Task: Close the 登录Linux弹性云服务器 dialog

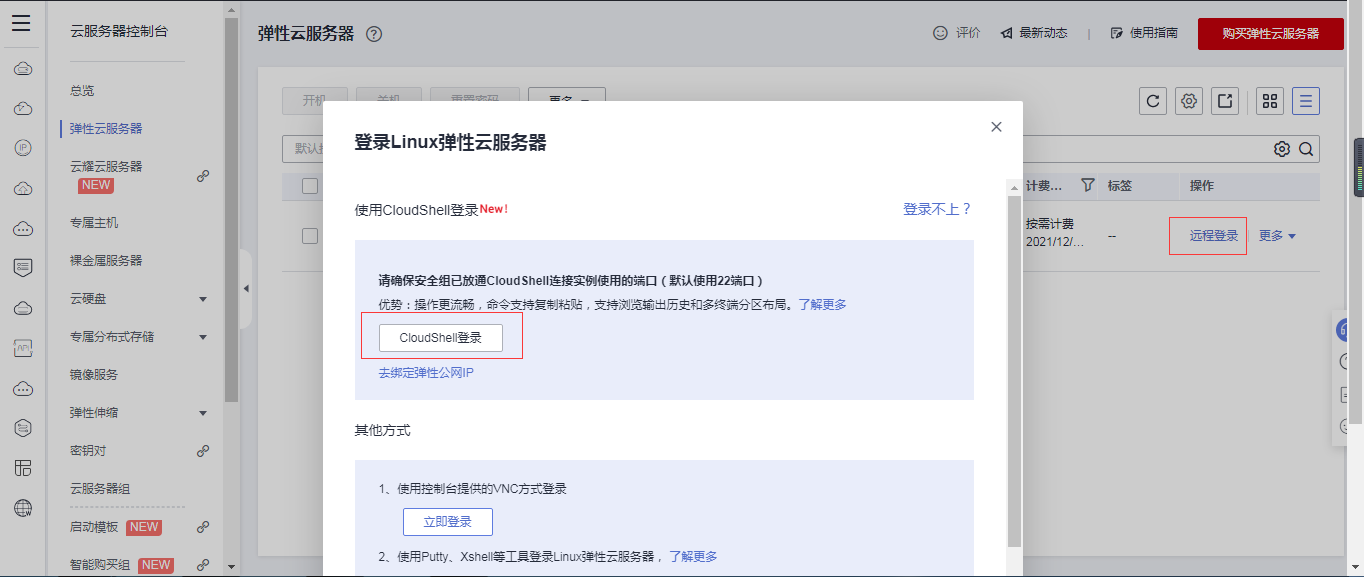Action: (x=996, y=127)
